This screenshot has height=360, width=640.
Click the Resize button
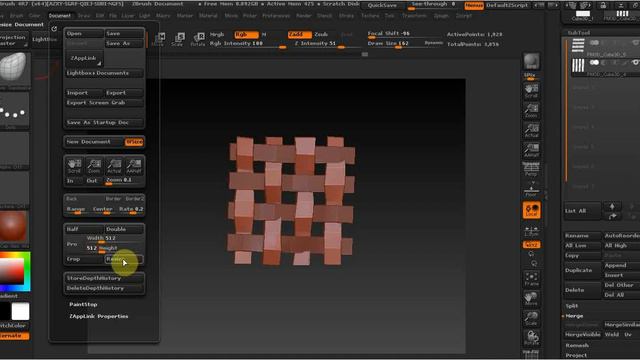click(x=124, y=259)
